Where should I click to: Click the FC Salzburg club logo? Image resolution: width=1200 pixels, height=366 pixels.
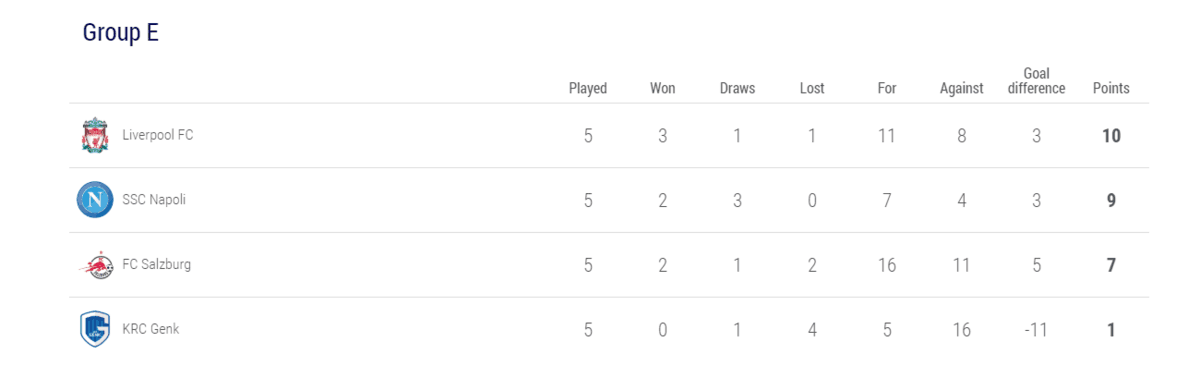coord(94,265)
